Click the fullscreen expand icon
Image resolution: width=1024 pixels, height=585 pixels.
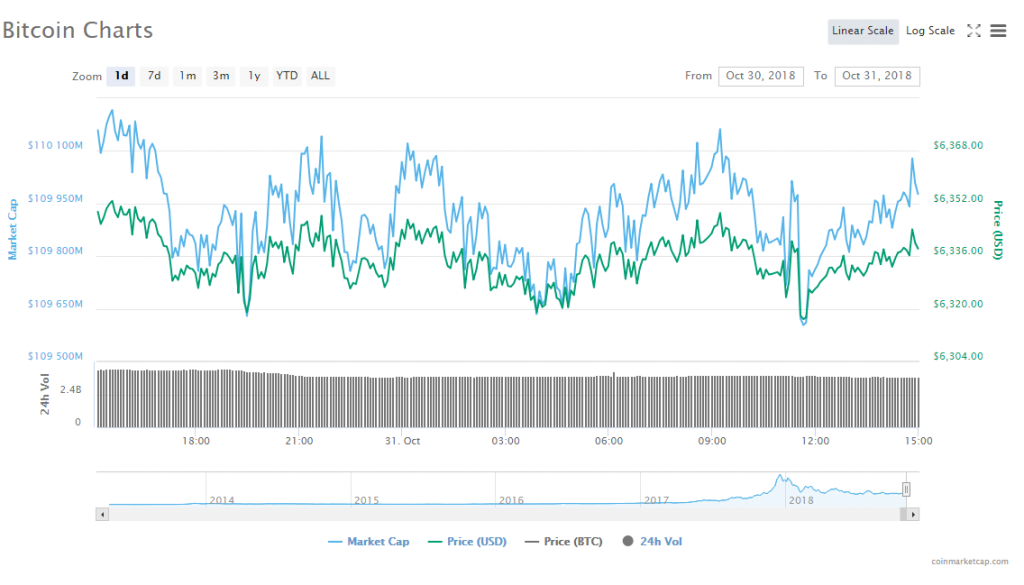[974, 31]
